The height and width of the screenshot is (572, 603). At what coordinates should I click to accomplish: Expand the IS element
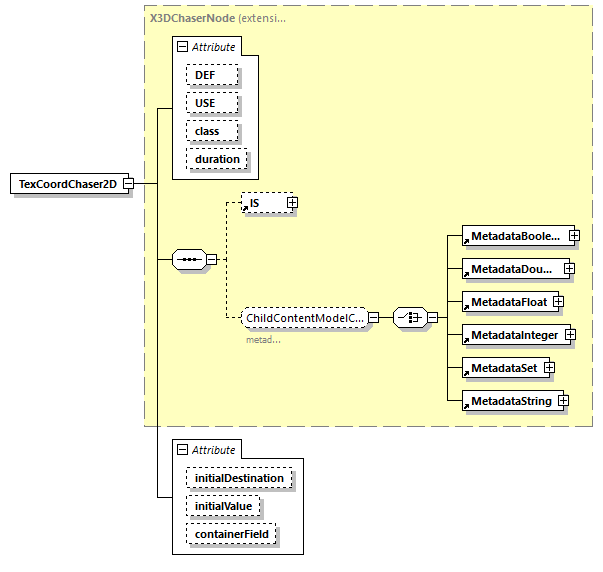(292, 203)
